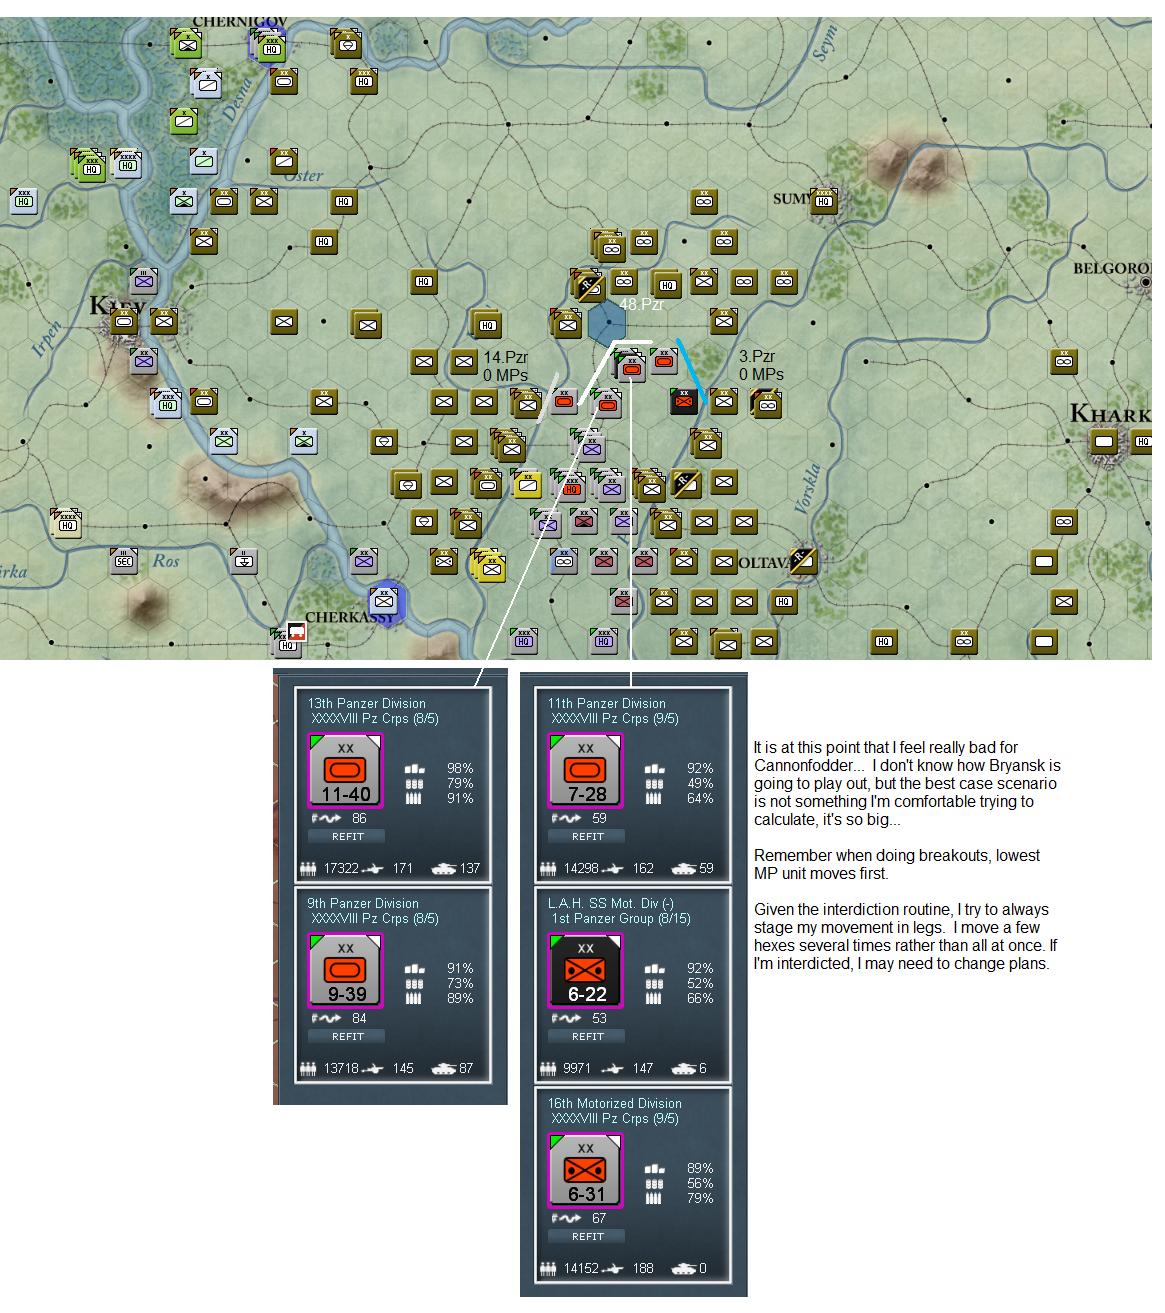Toggle REFIT for L.A.H. SS Mot. Div
1165x1313 pixels.
[x=587, y=1036]
